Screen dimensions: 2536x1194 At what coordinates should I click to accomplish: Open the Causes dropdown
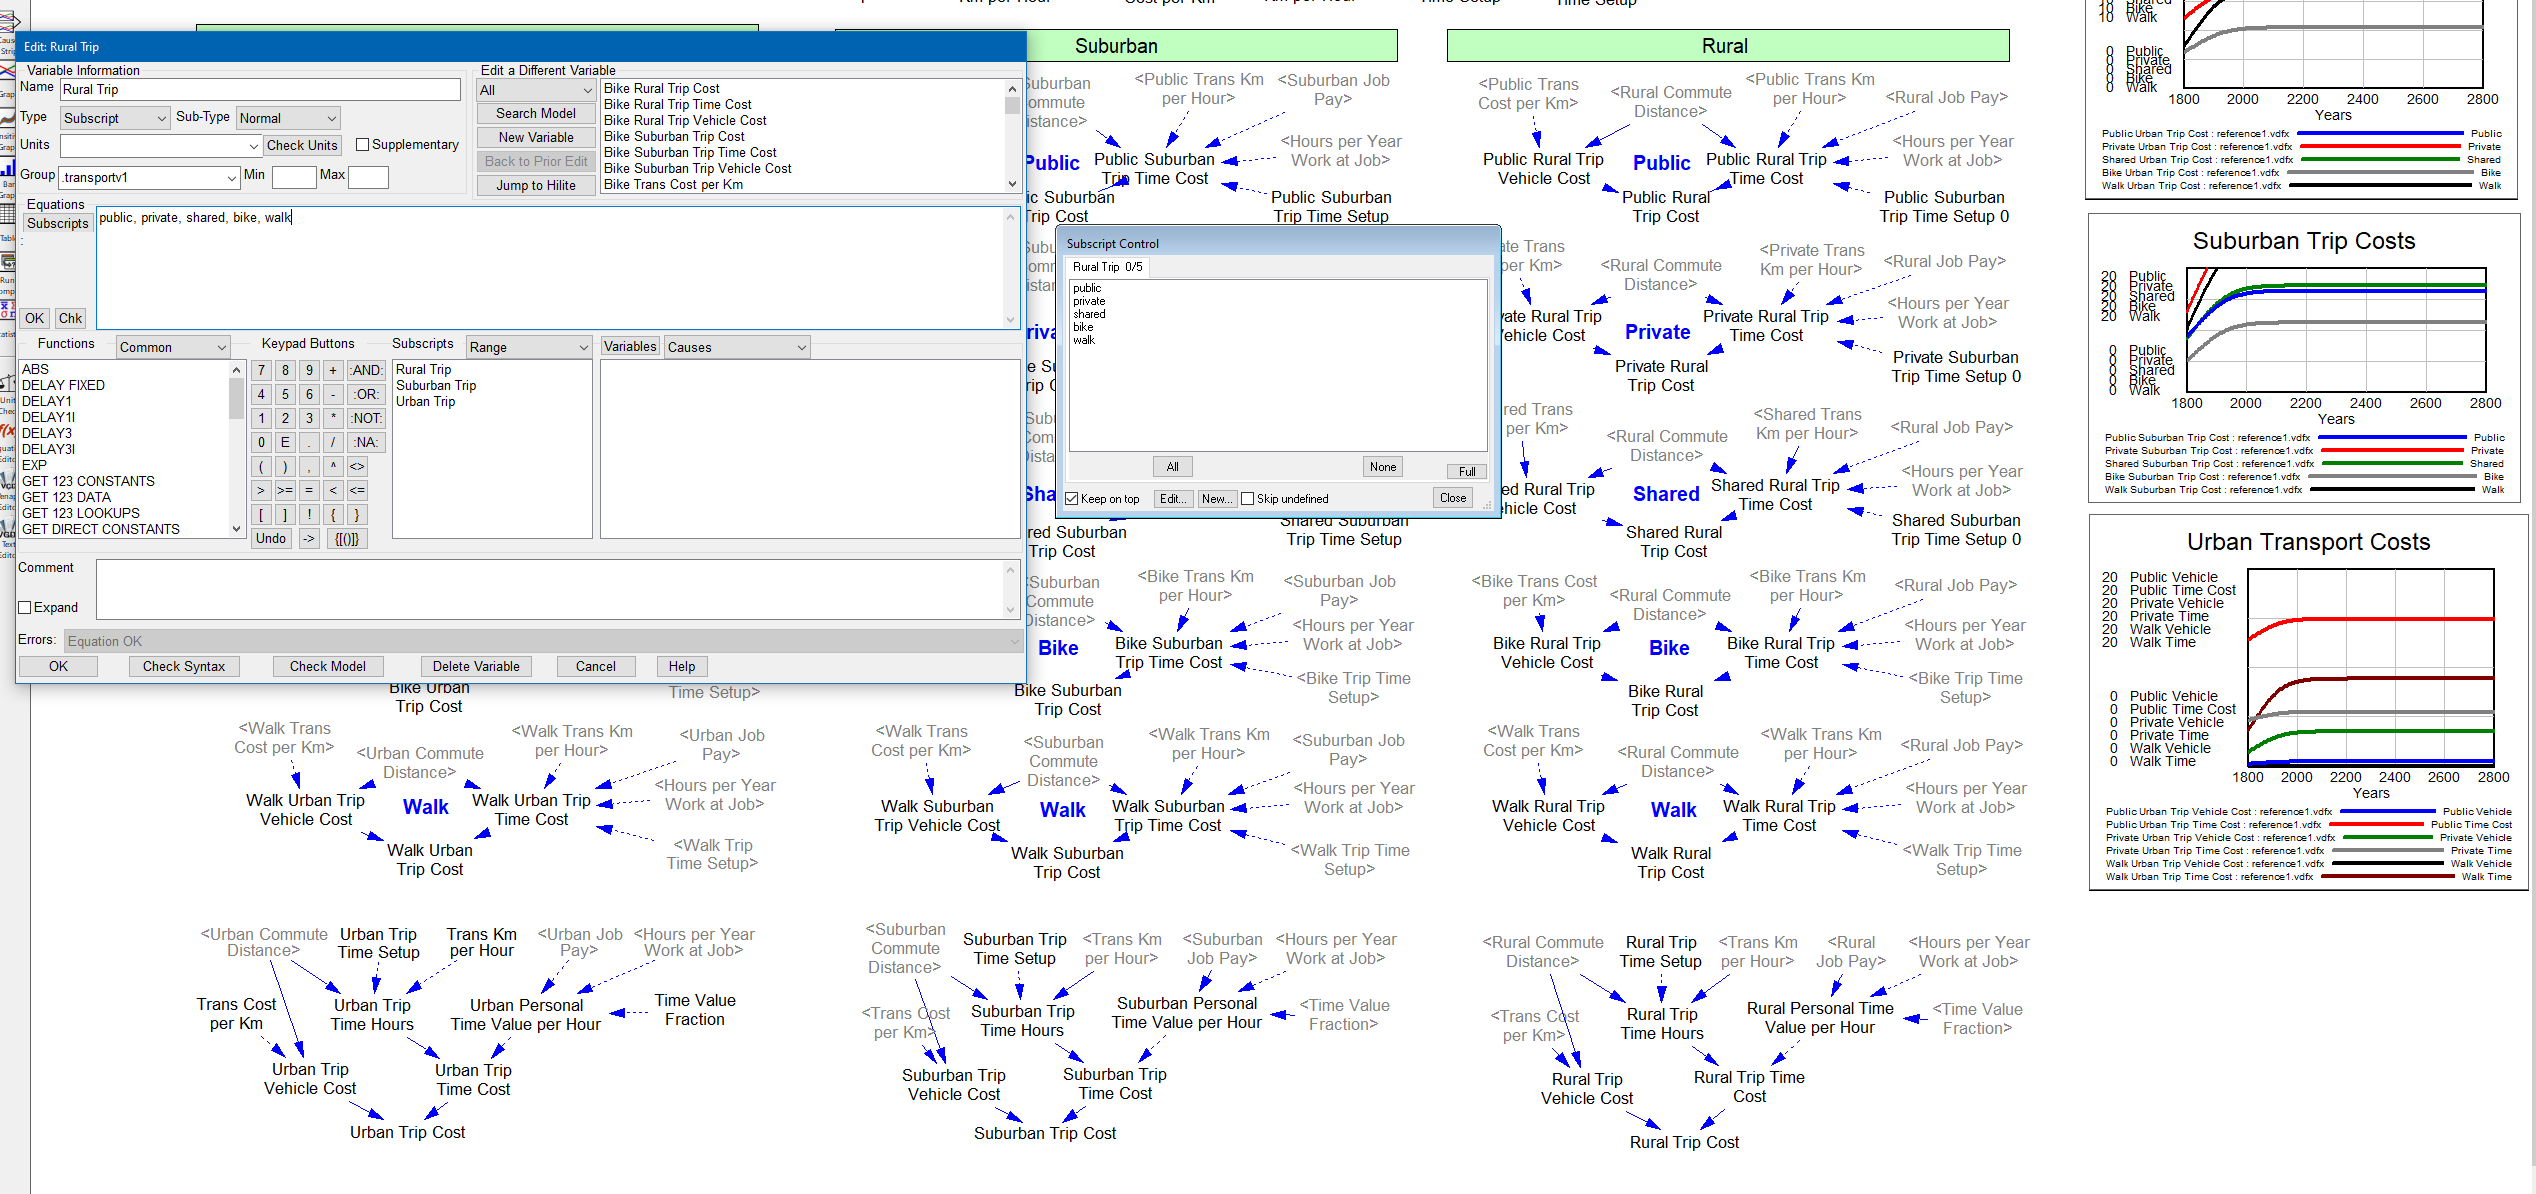point(736,348)
